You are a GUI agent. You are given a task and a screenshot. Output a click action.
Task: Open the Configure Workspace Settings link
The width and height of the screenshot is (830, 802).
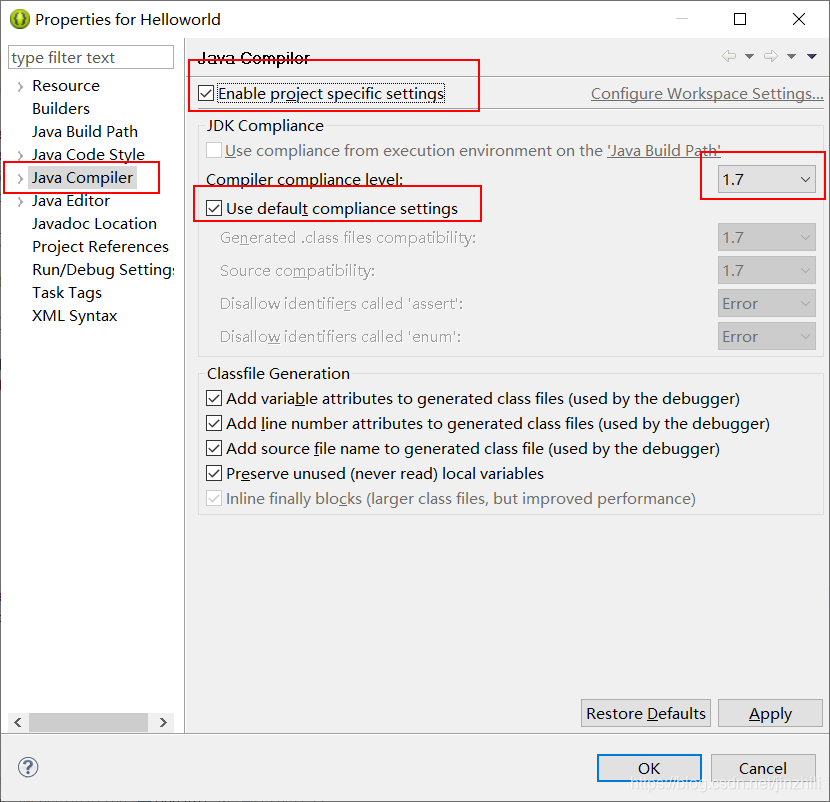(x=706, y=93)
